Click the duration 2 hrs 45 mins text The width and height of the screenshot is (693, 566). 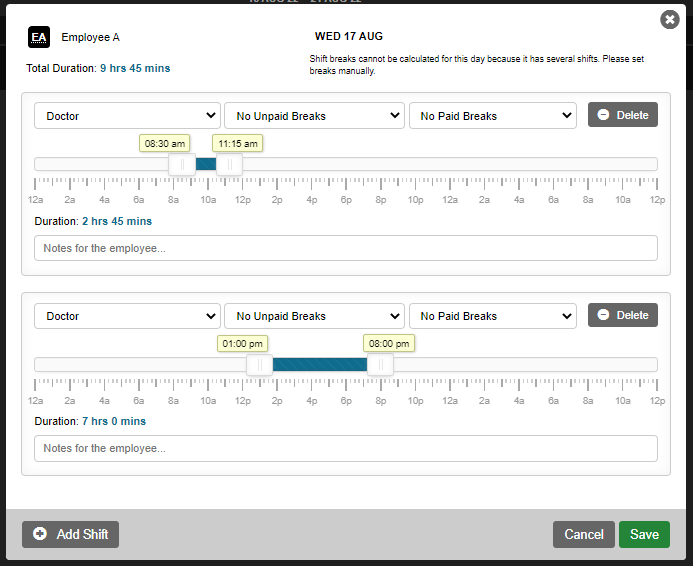pos(117,221)
